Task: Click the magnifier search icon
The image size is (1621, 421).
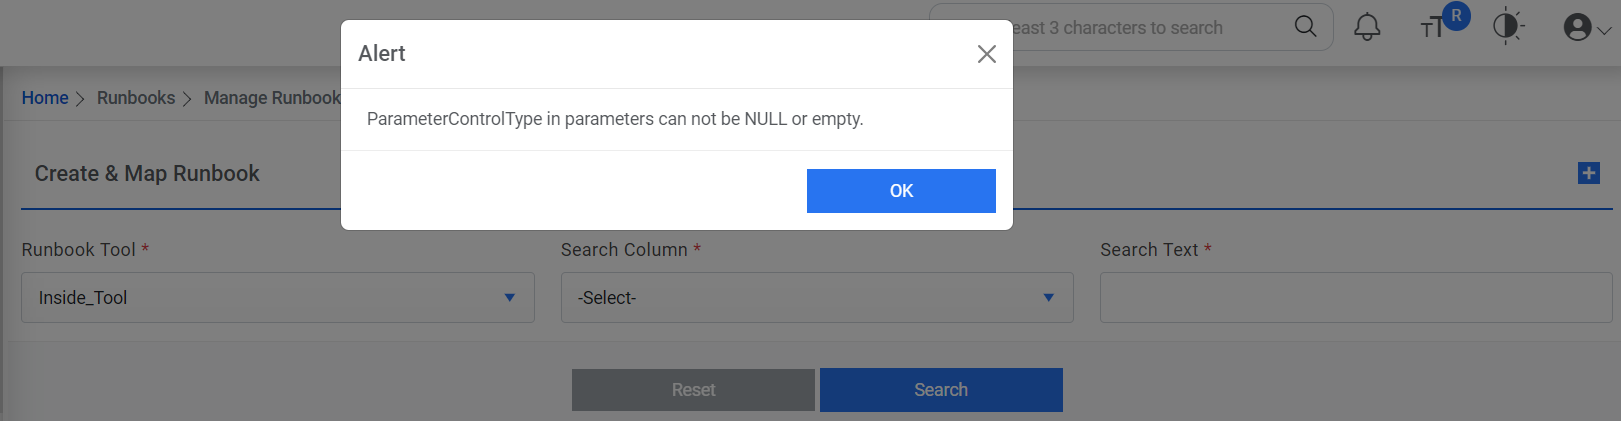Action: point(1305,27)
